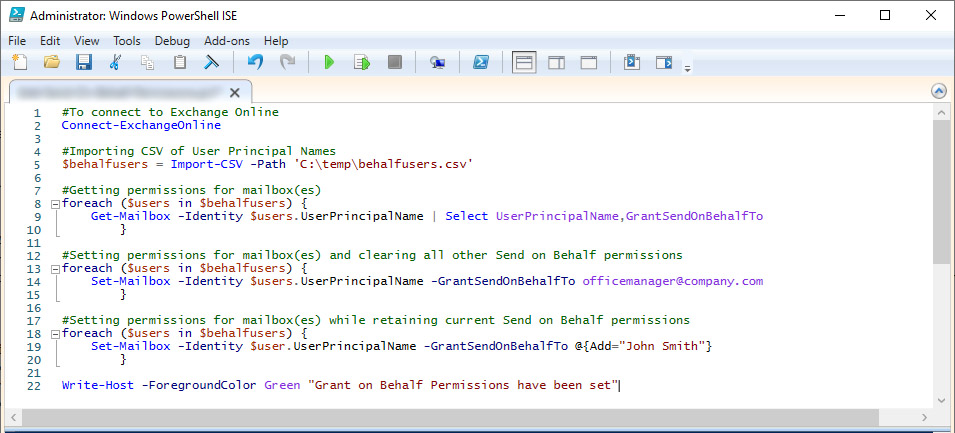Click on officemanager@company.com text
The height and width of the screenshot is (433, 955).
point(673,281)
